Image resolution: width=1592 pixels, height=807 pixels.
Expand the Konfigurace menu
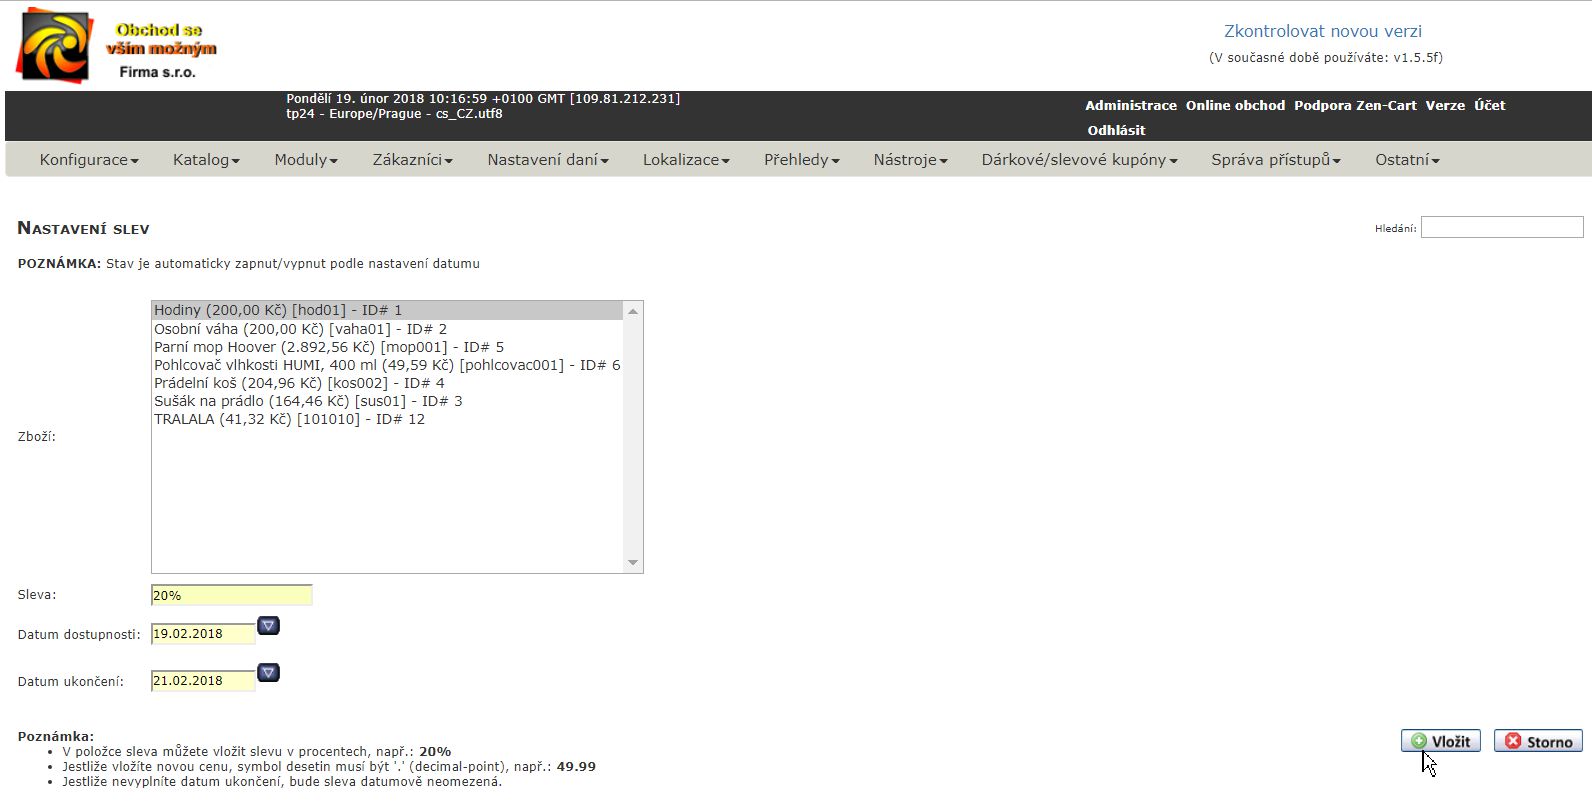pyautogui.click(x=88, y=160)
